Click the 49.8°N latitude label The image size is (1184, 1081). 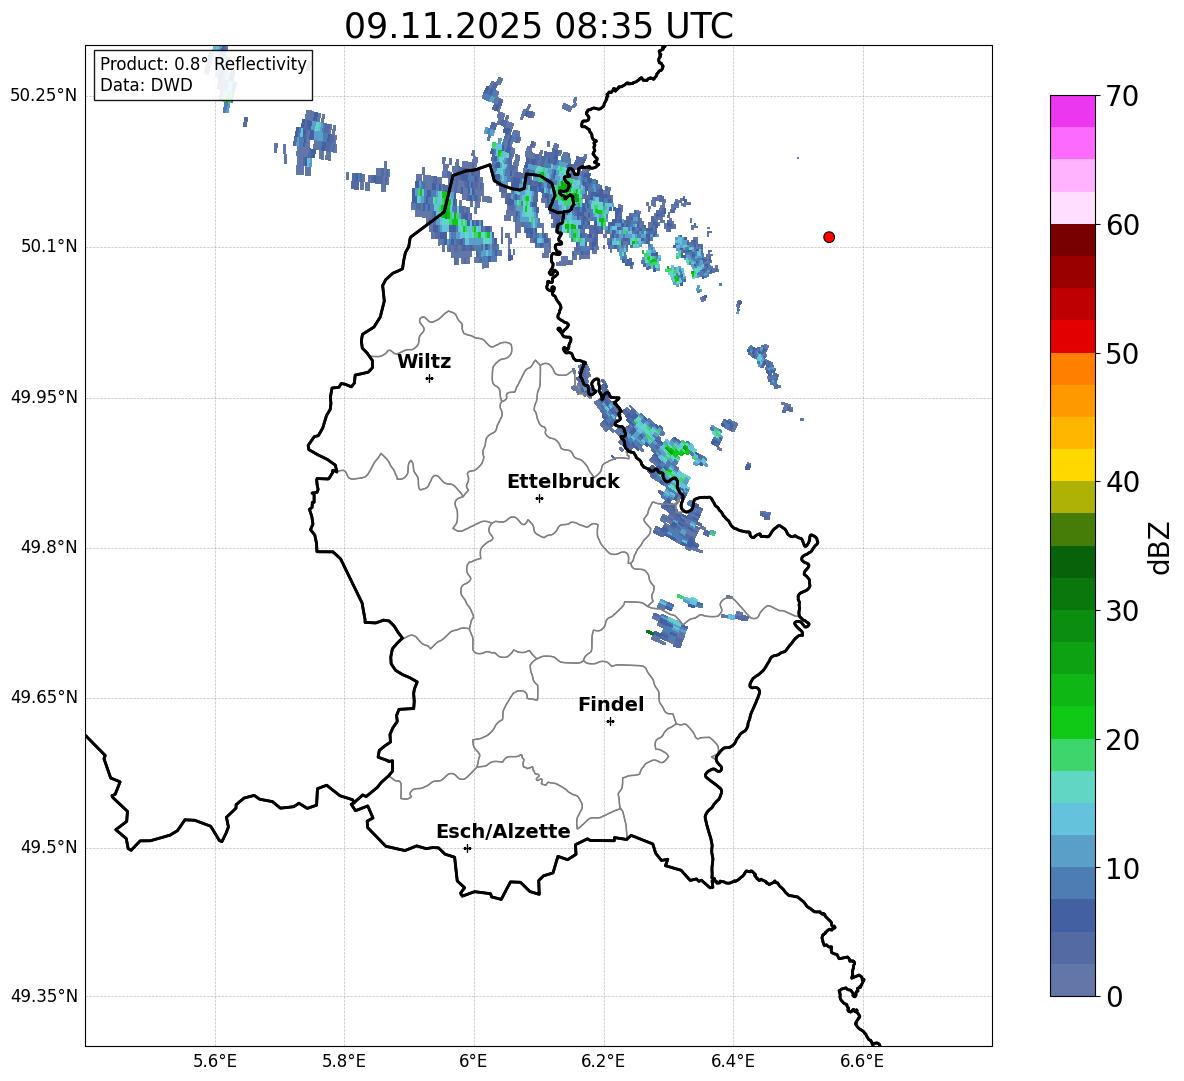[x=49, y=547]
